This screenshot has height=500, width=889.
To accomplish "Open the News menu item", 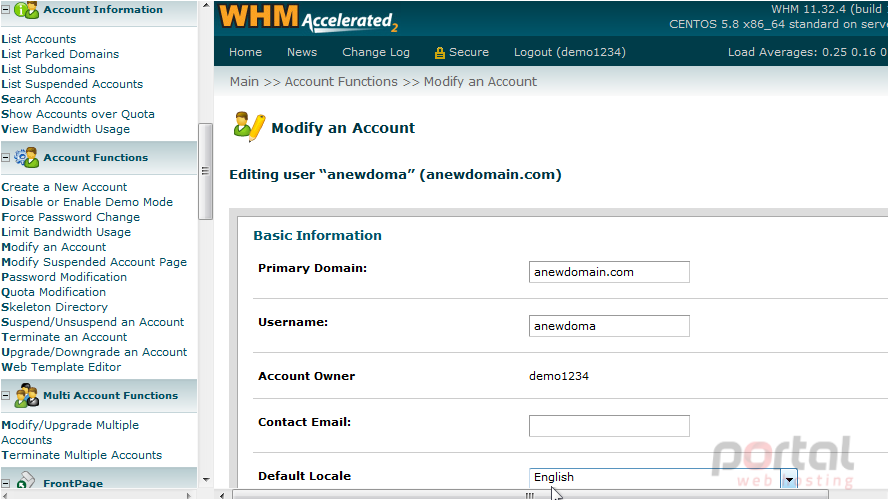I will pos(302,52).
